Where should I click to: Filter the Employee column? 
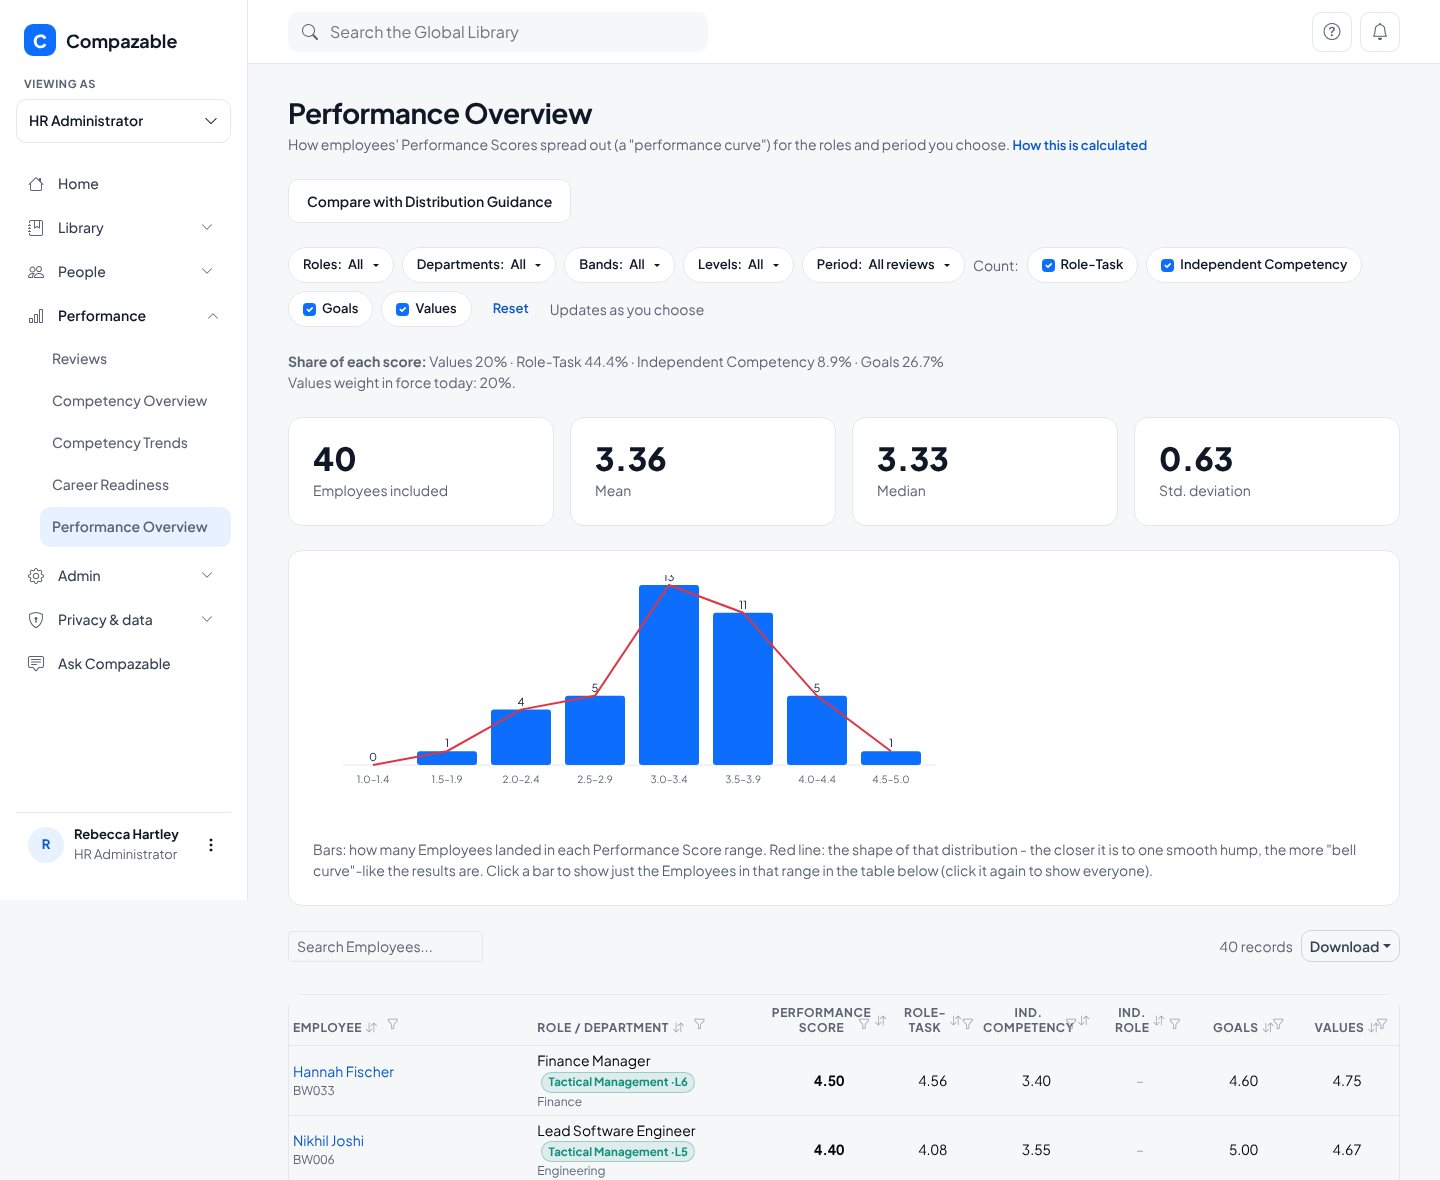tap(393, 1024)
